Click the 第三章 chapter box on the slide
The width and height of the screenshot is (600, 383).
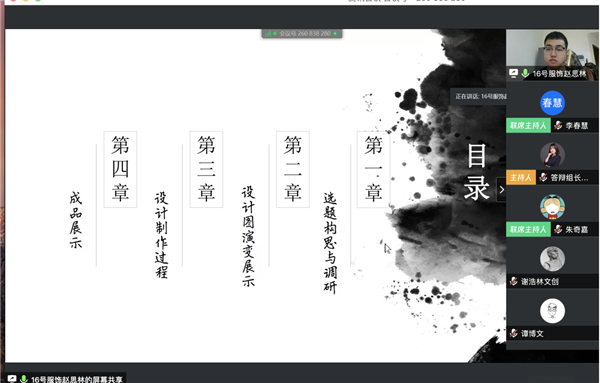[206, 169]
